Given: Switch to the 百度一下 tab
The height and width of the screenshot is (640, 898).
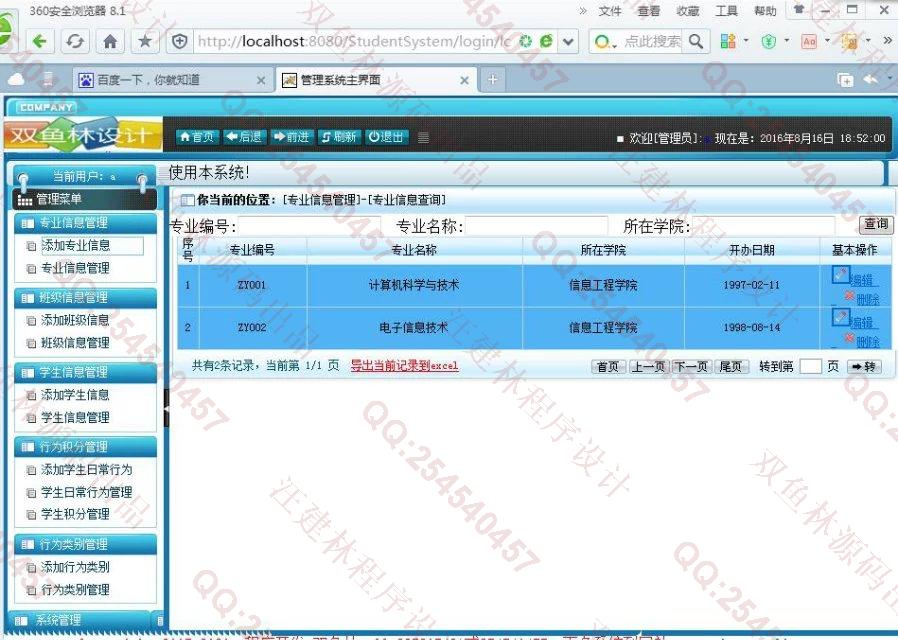Looking at the screenshot, I should 172,80.
